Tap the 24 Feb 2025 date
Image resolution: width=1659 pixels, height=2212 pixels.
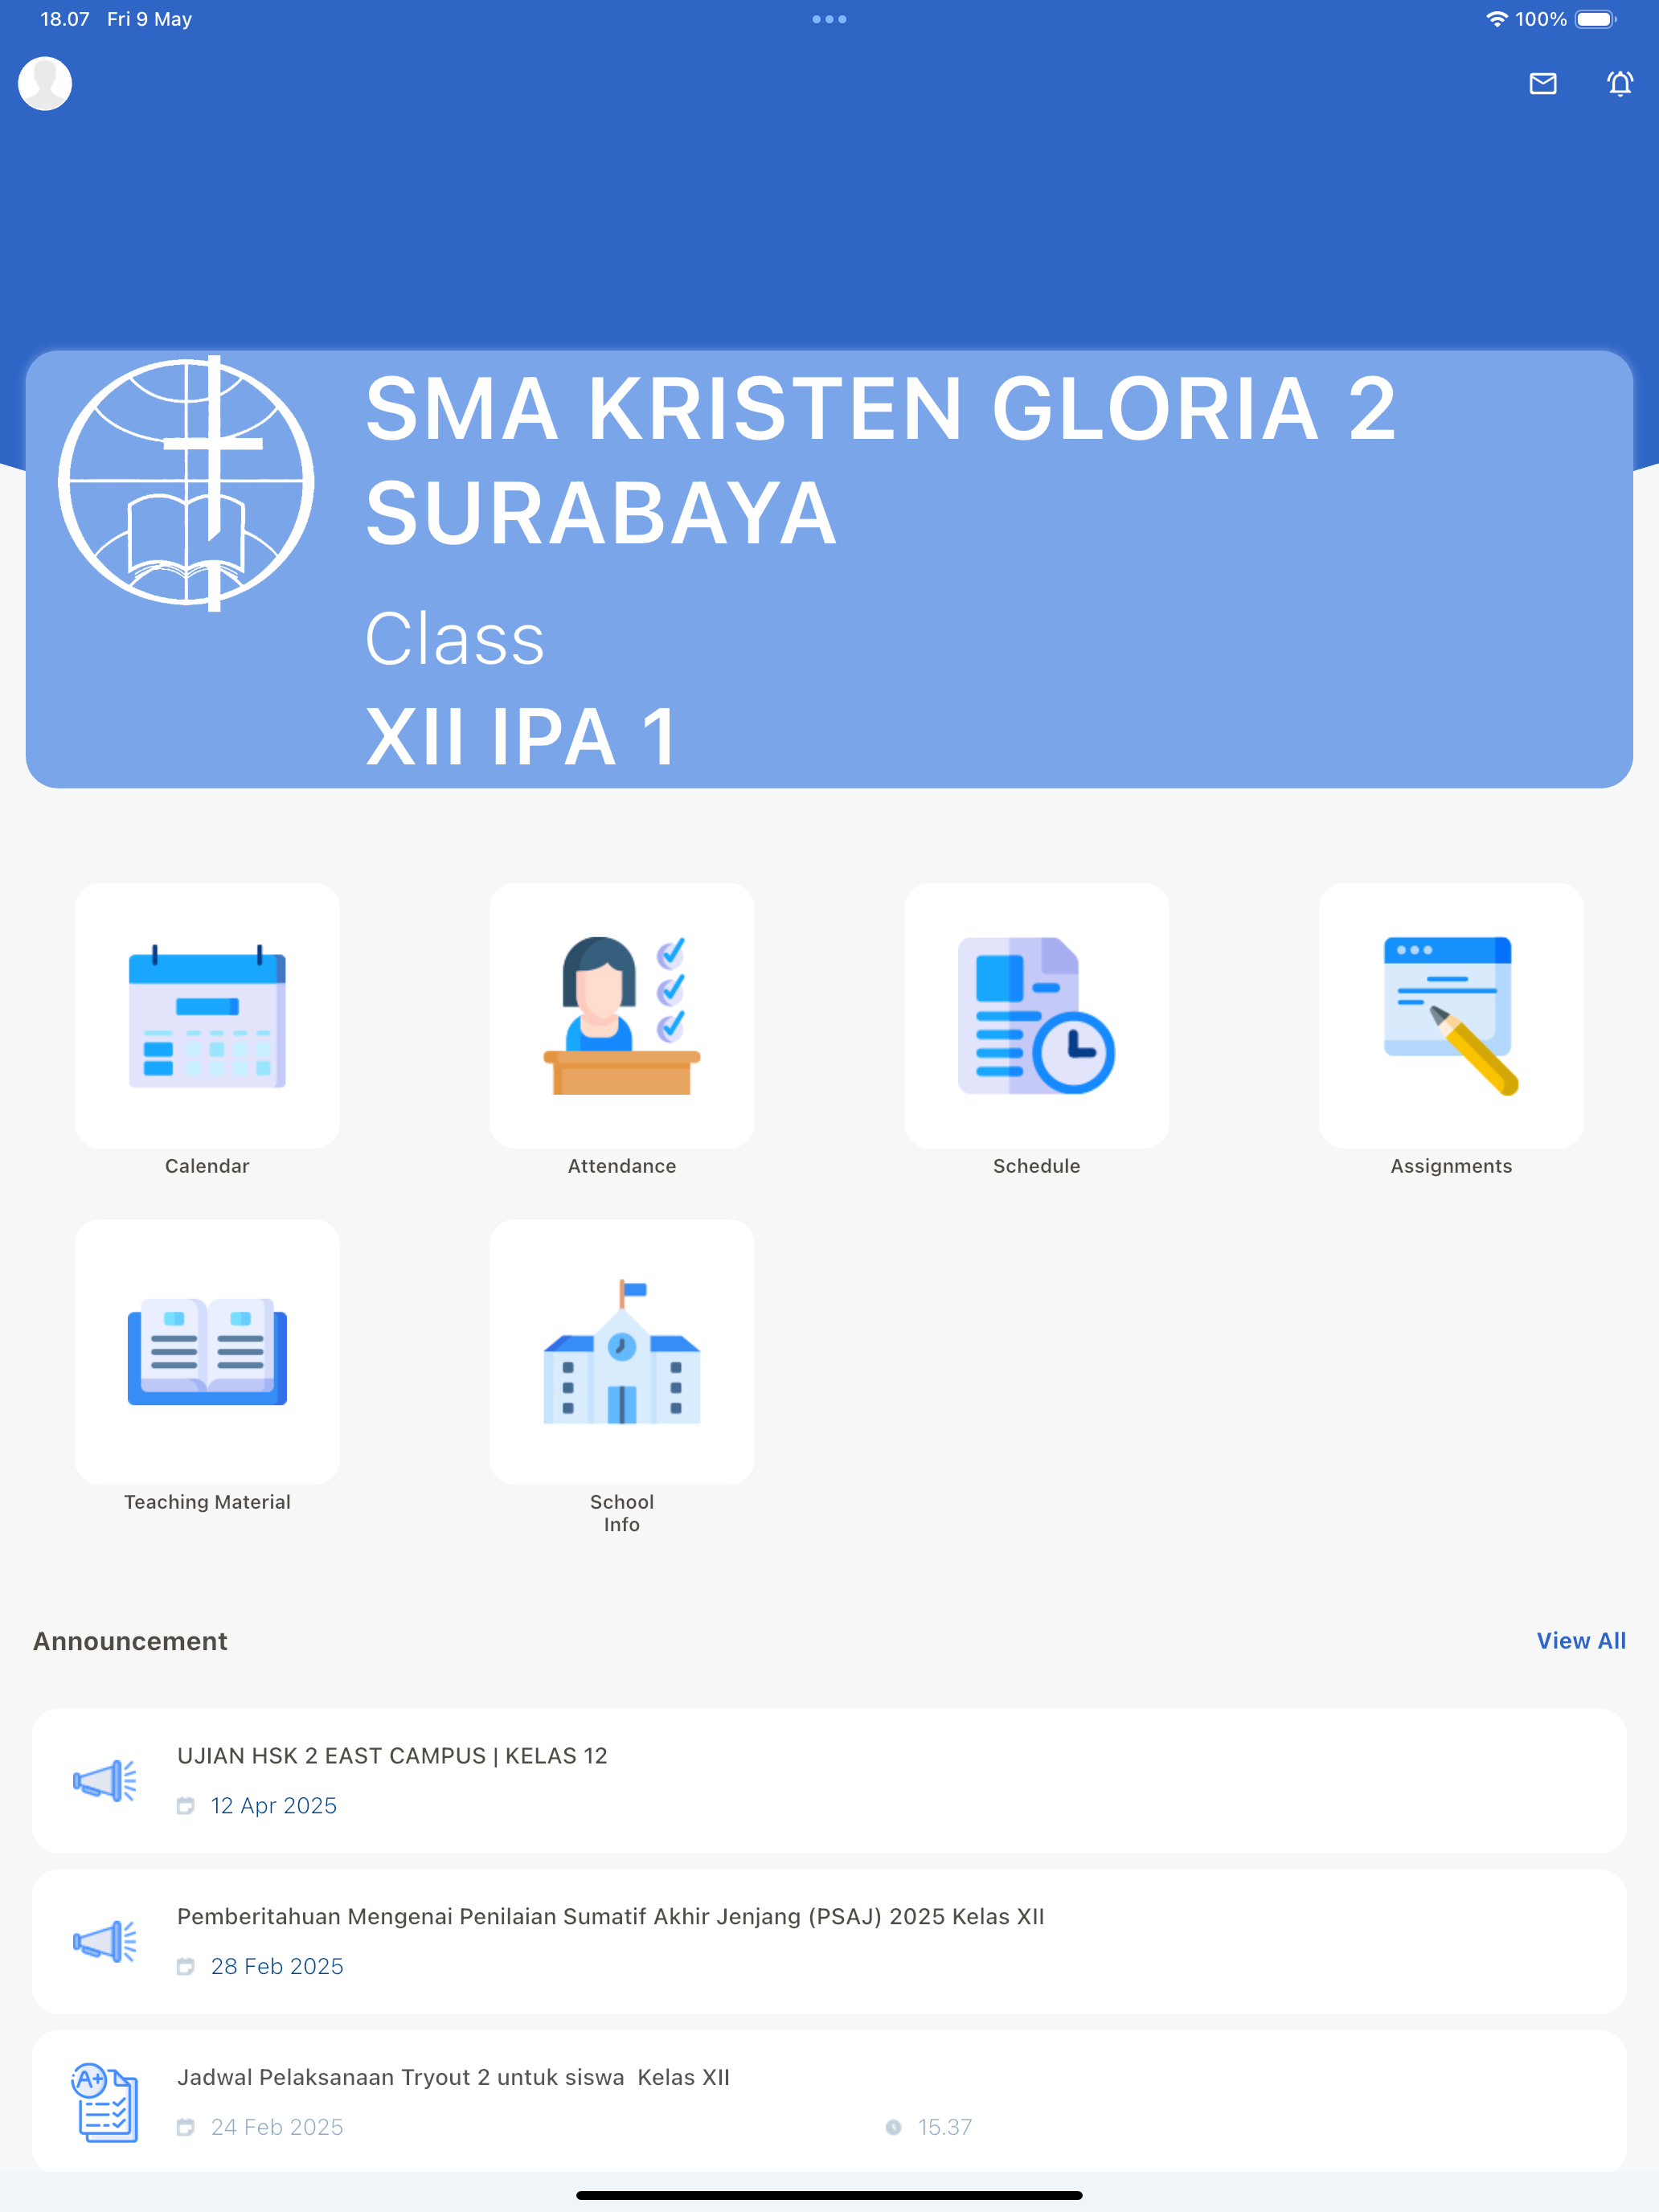click(x=277, y=2127)
